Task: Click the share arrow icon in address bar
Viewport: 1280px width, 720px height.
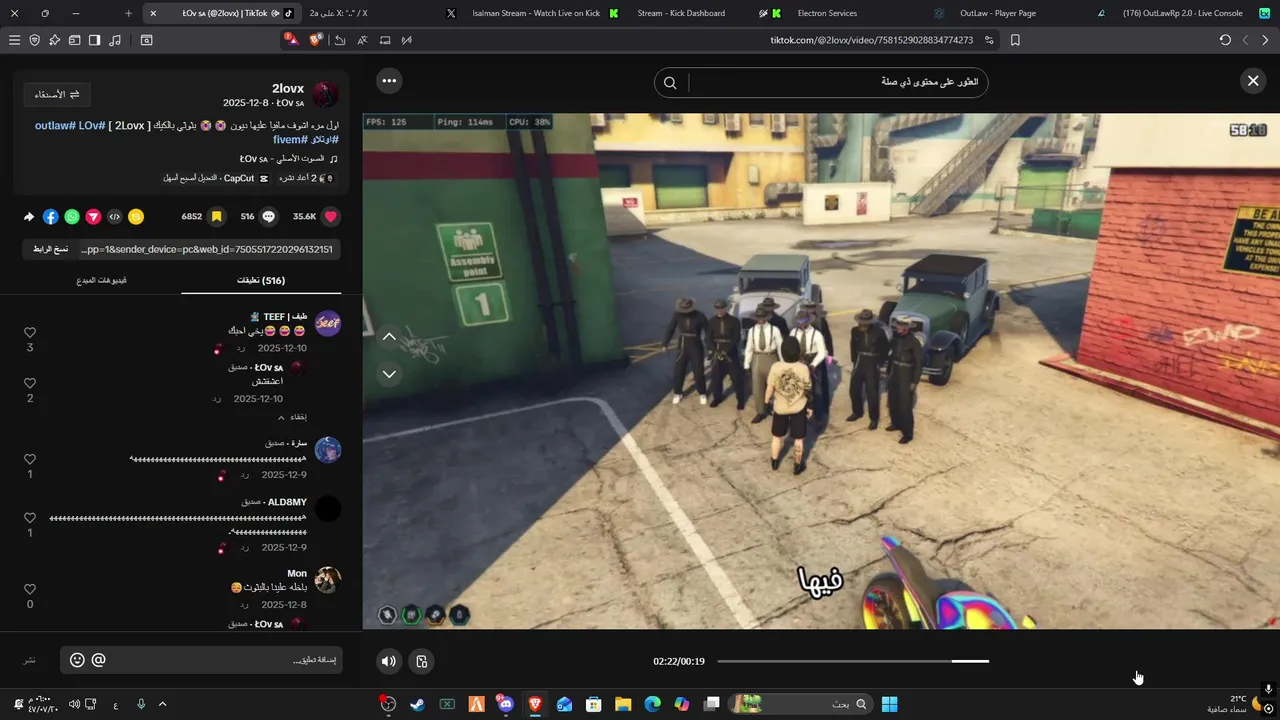Action: coord(340,40)
